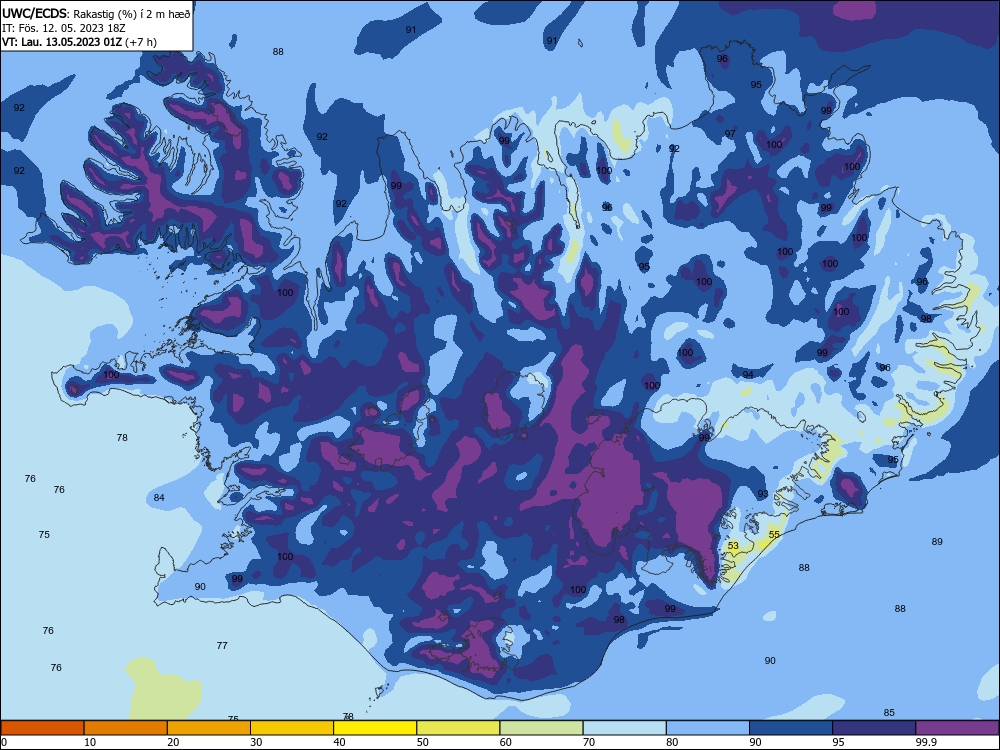
Task: Pick the purple above-99.9 legend swatch
Action: point(957,728)
